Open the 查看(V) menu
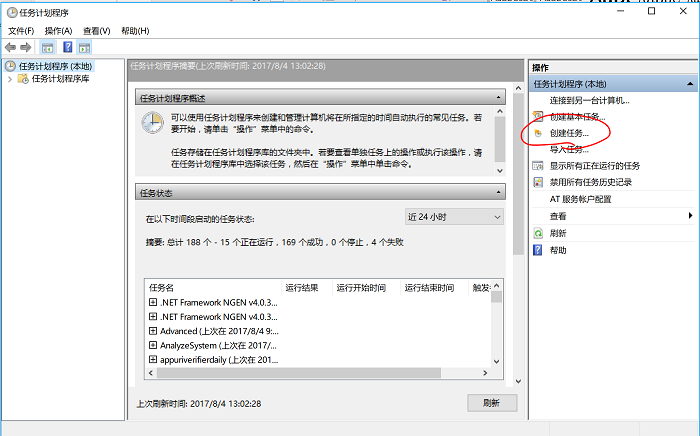Image resolution: width=700 pixels, height=436 pixels. (97, 31)
